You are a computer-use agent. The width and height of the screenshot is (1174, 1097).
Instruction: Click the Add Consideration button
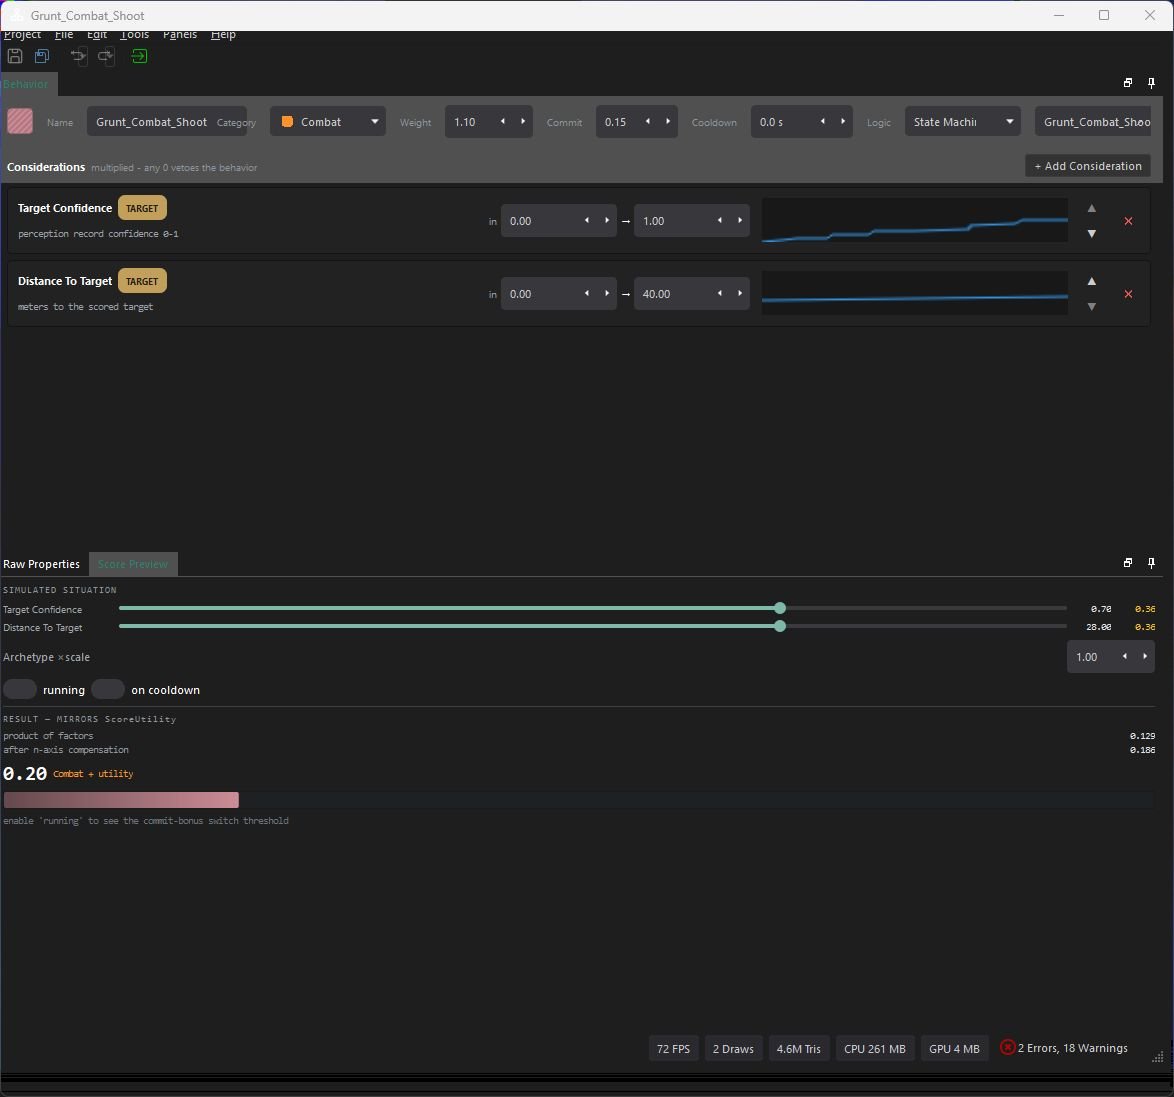[x=1087, y=166]
